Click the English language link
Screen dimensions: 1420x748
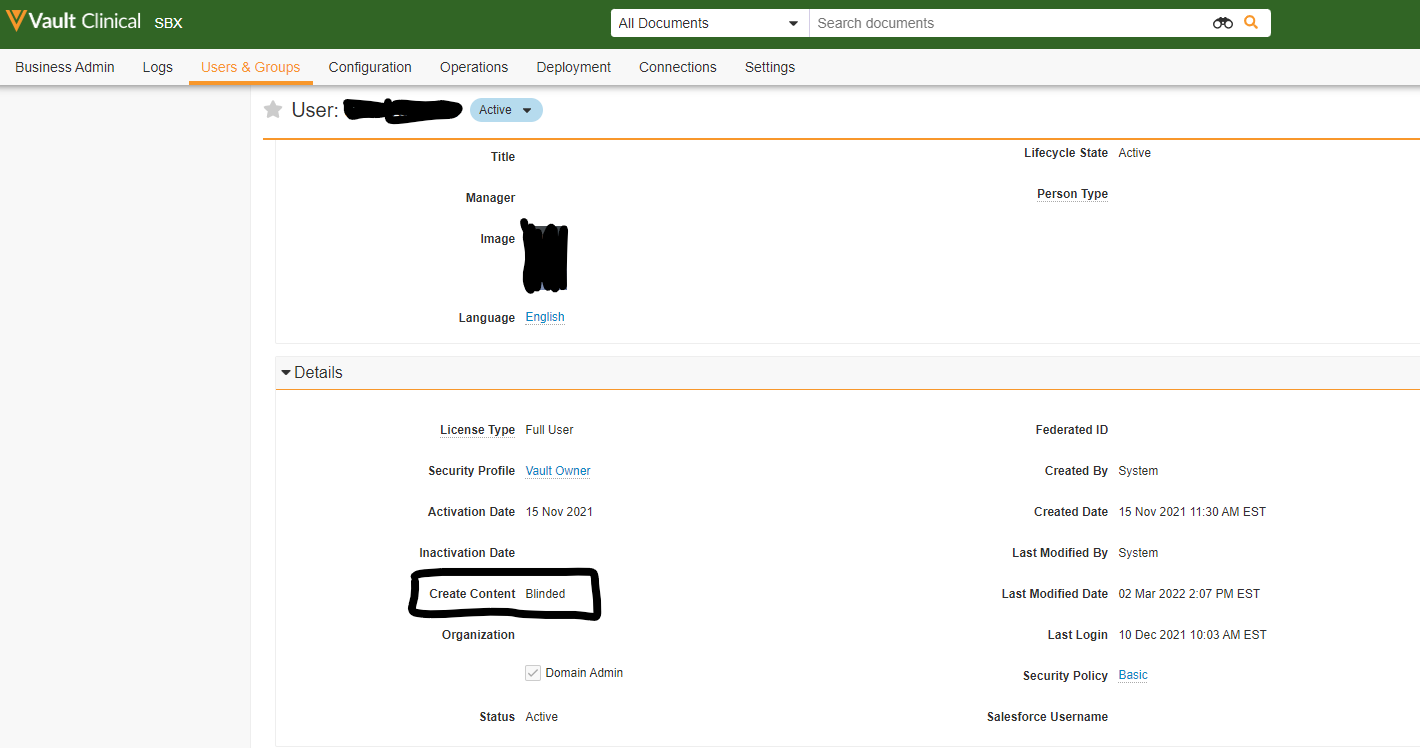[545, 317]
